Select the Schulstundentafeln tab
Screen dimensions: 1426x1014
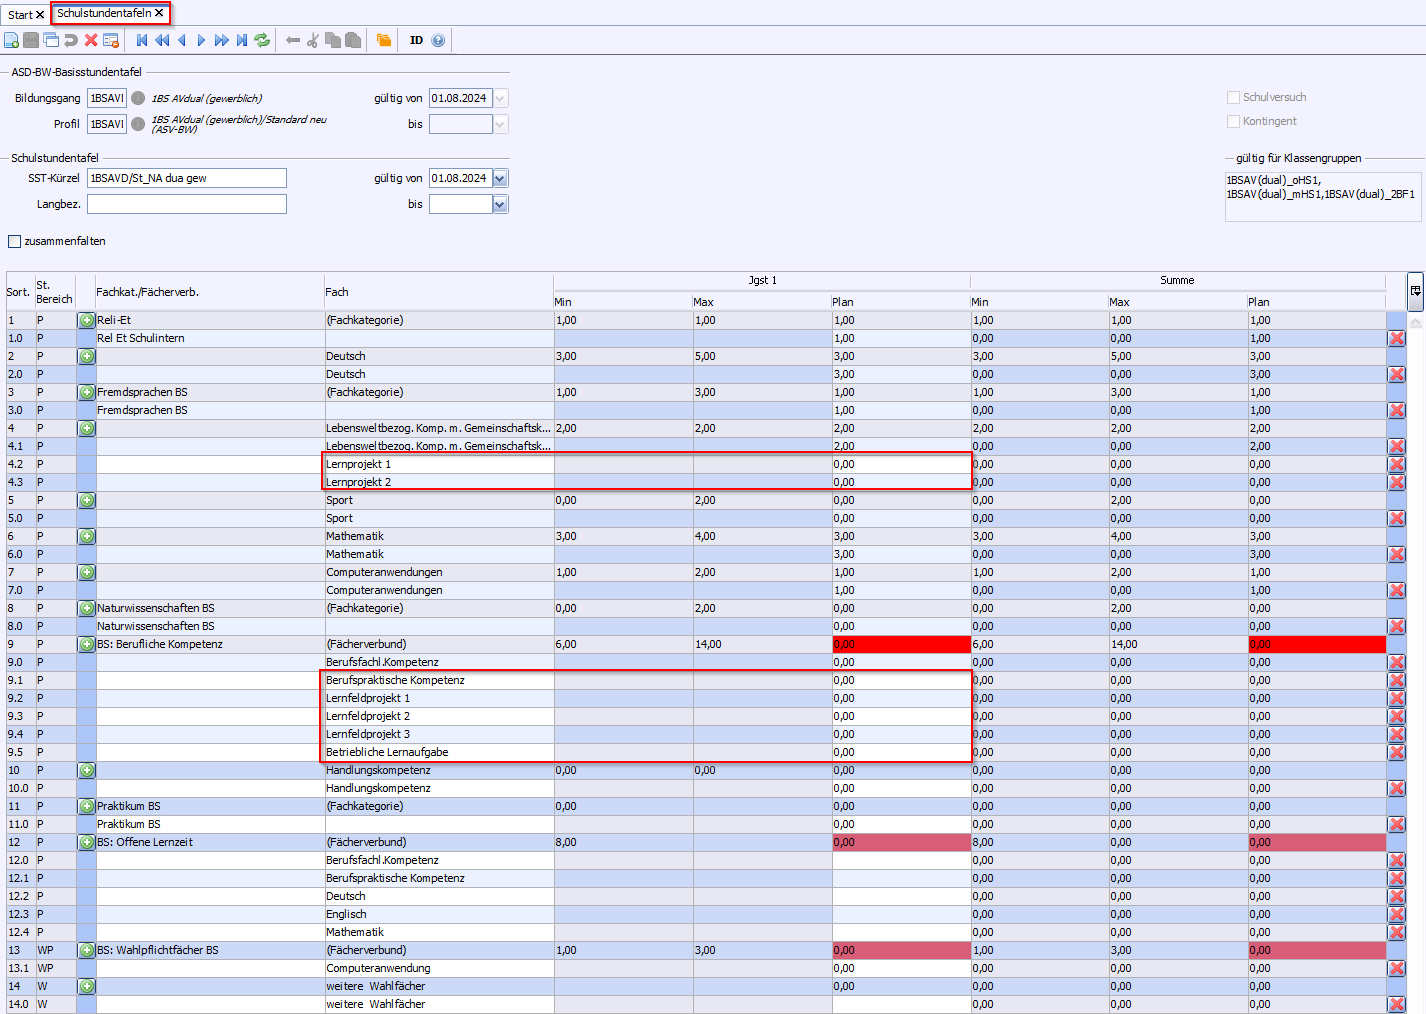click(x=104, y=13)
